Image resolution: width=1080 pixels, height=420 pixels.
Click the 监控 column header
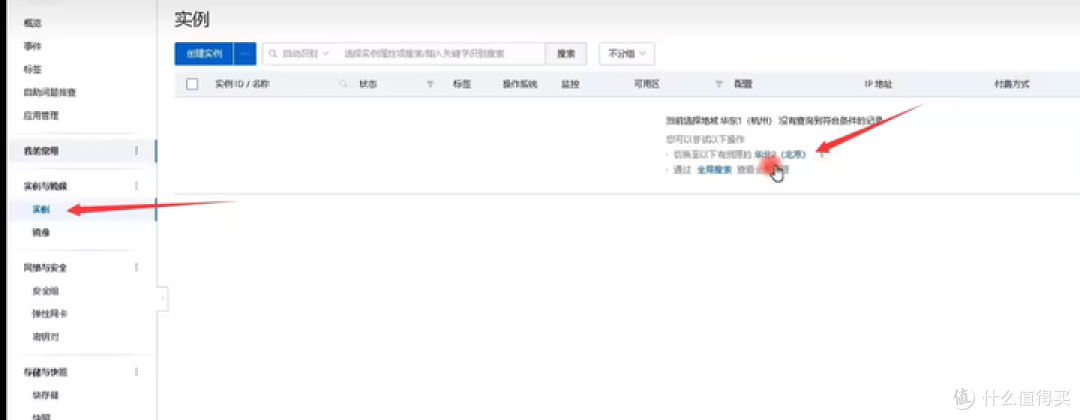click(x=570, y=84)
